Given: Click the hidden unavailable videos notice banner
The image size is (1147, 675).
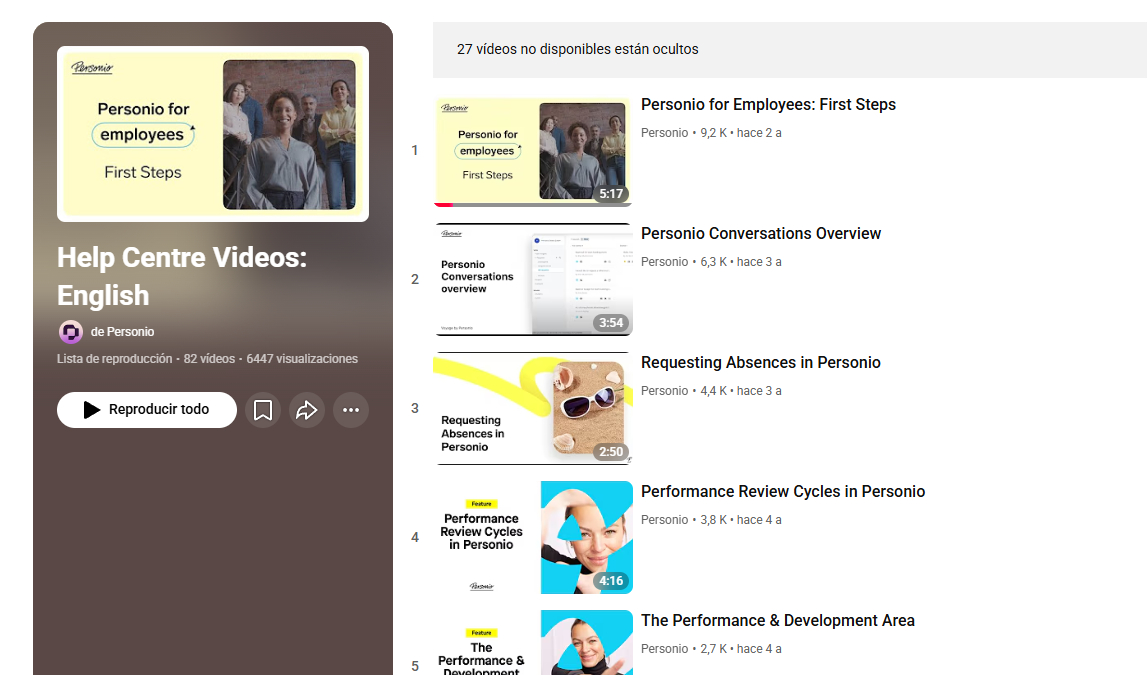Looking at the screenshot, I should click(x=789, y=49).
